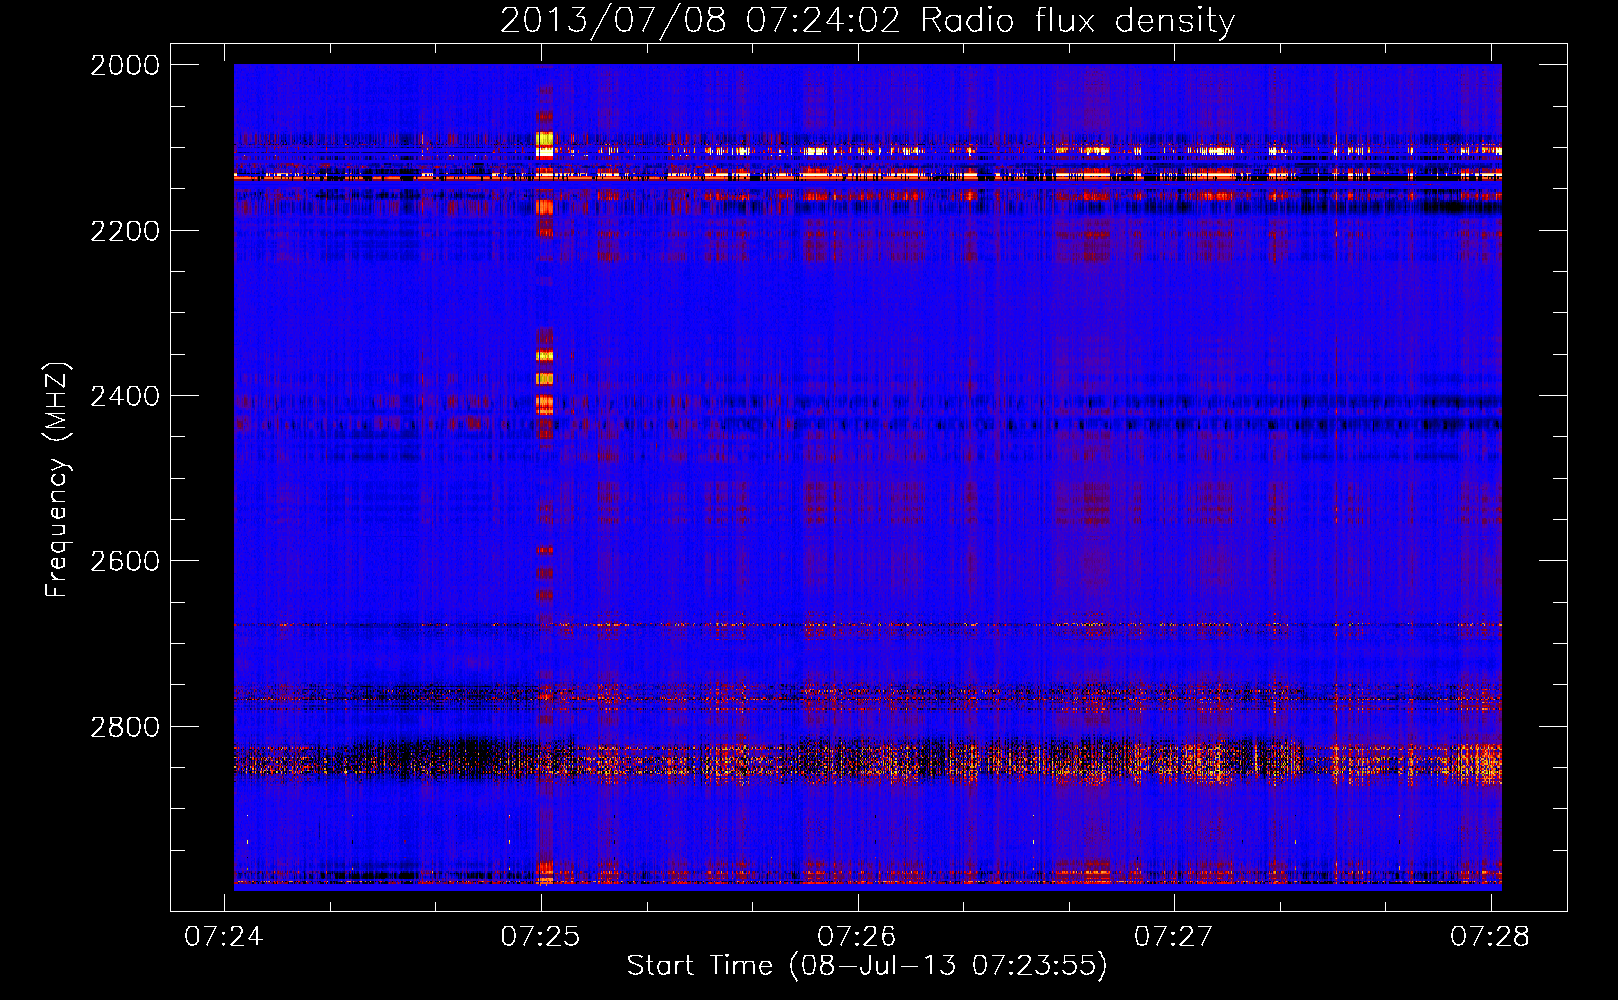Image resolution: width=1618 pixels, height=1000 pixels.
Task: Click the plot title 'Radio flux density'
Action: tap(1077, 21)
